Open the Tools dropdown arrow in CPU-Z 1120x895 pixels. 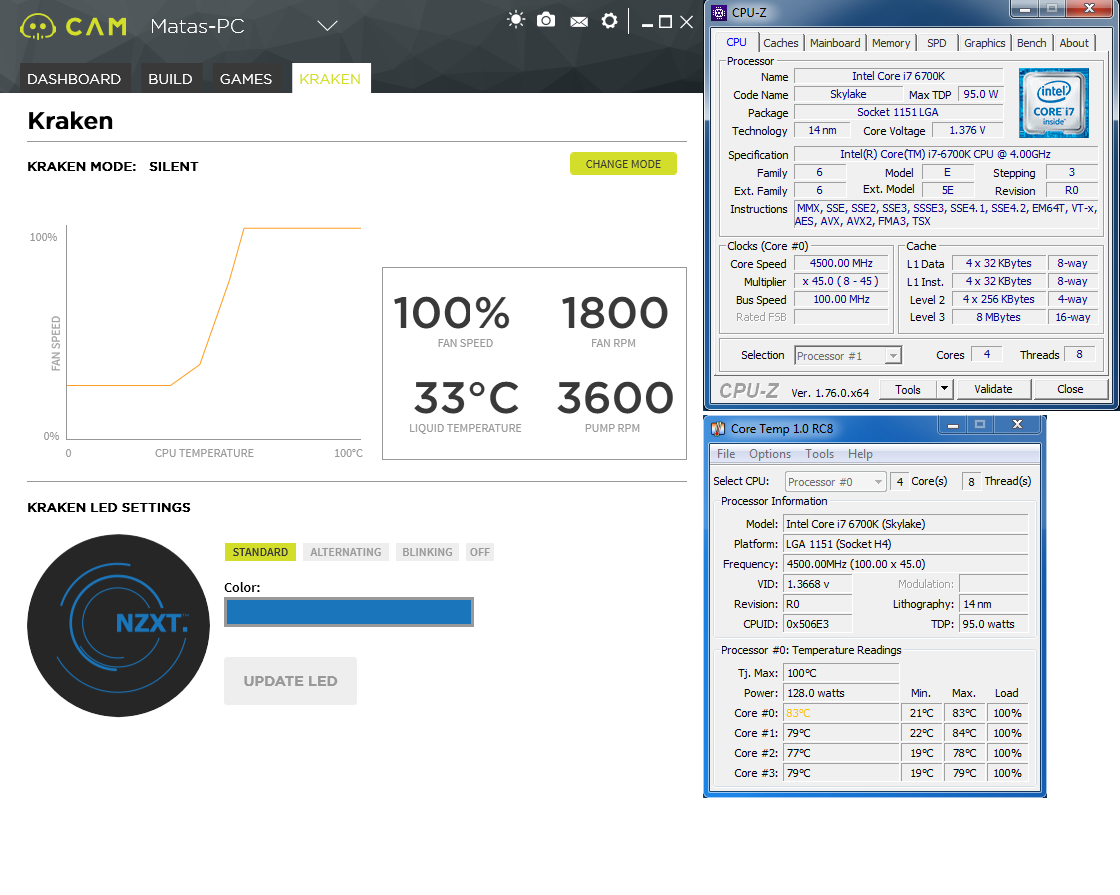click(944, 389)
